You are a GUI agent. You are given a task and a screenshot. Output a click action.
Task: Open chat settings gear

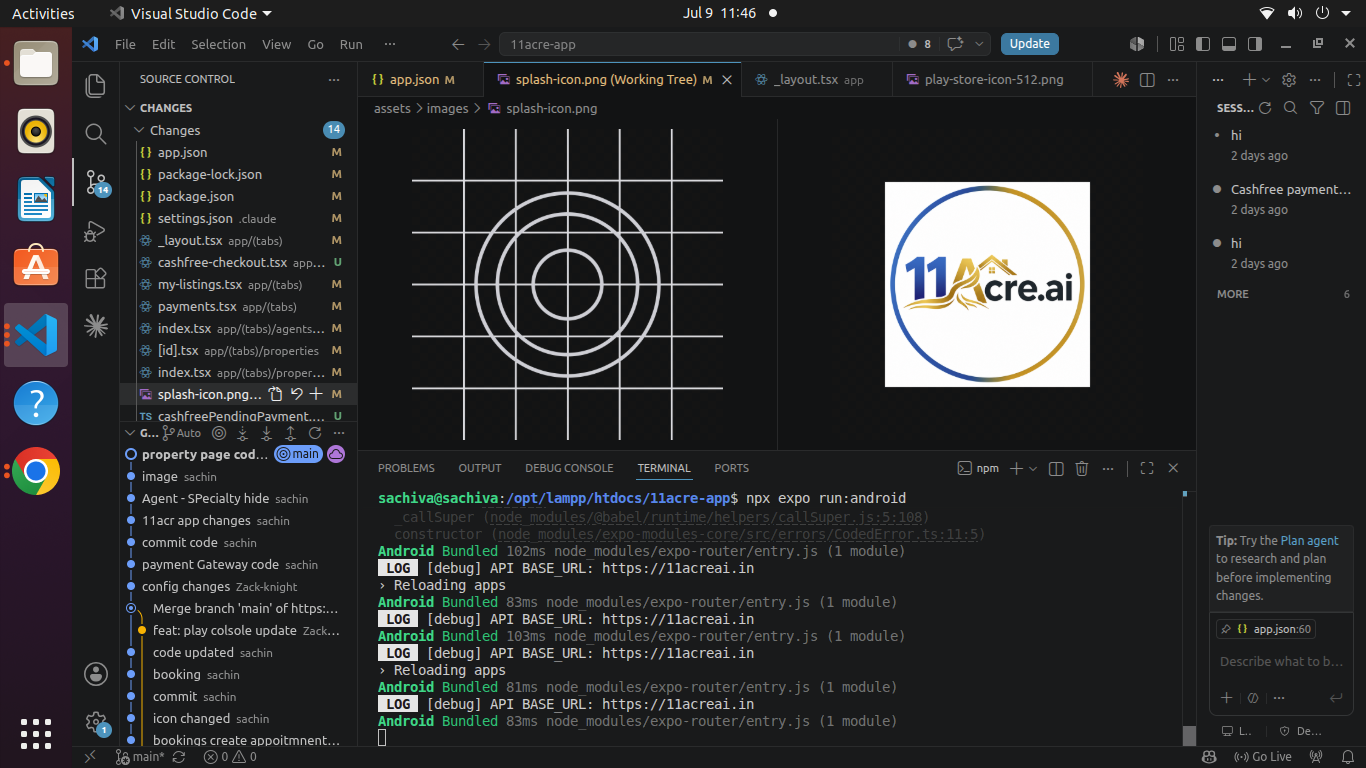(x=1289, y=80)
